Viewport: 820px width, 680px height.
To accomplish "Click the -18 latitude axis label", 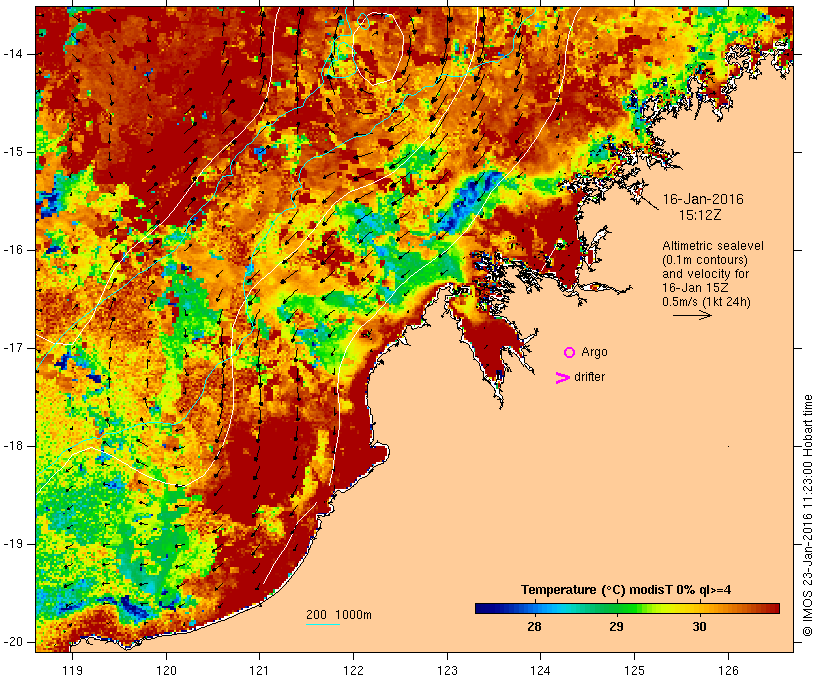I will click(13, 446).
